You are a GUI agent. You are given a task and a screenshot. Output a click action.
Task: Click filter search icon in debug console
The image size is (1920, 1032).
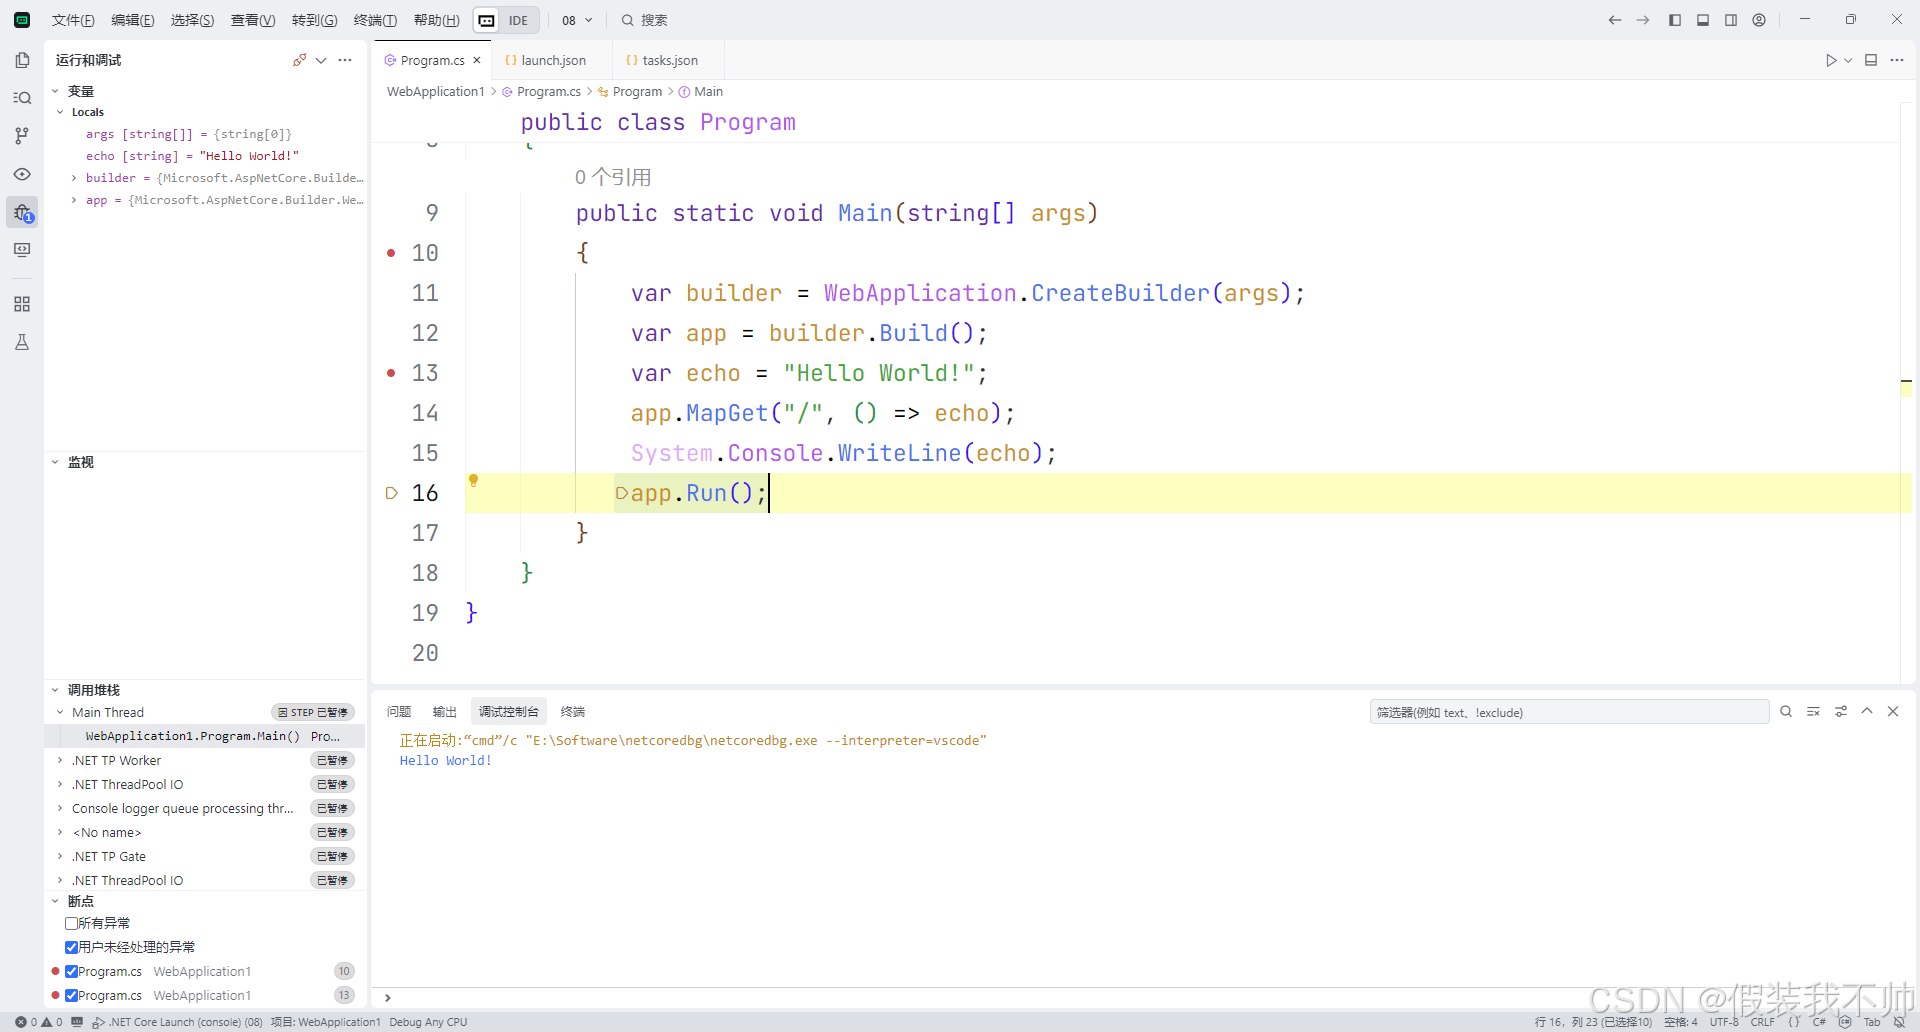click(1786, 712)
